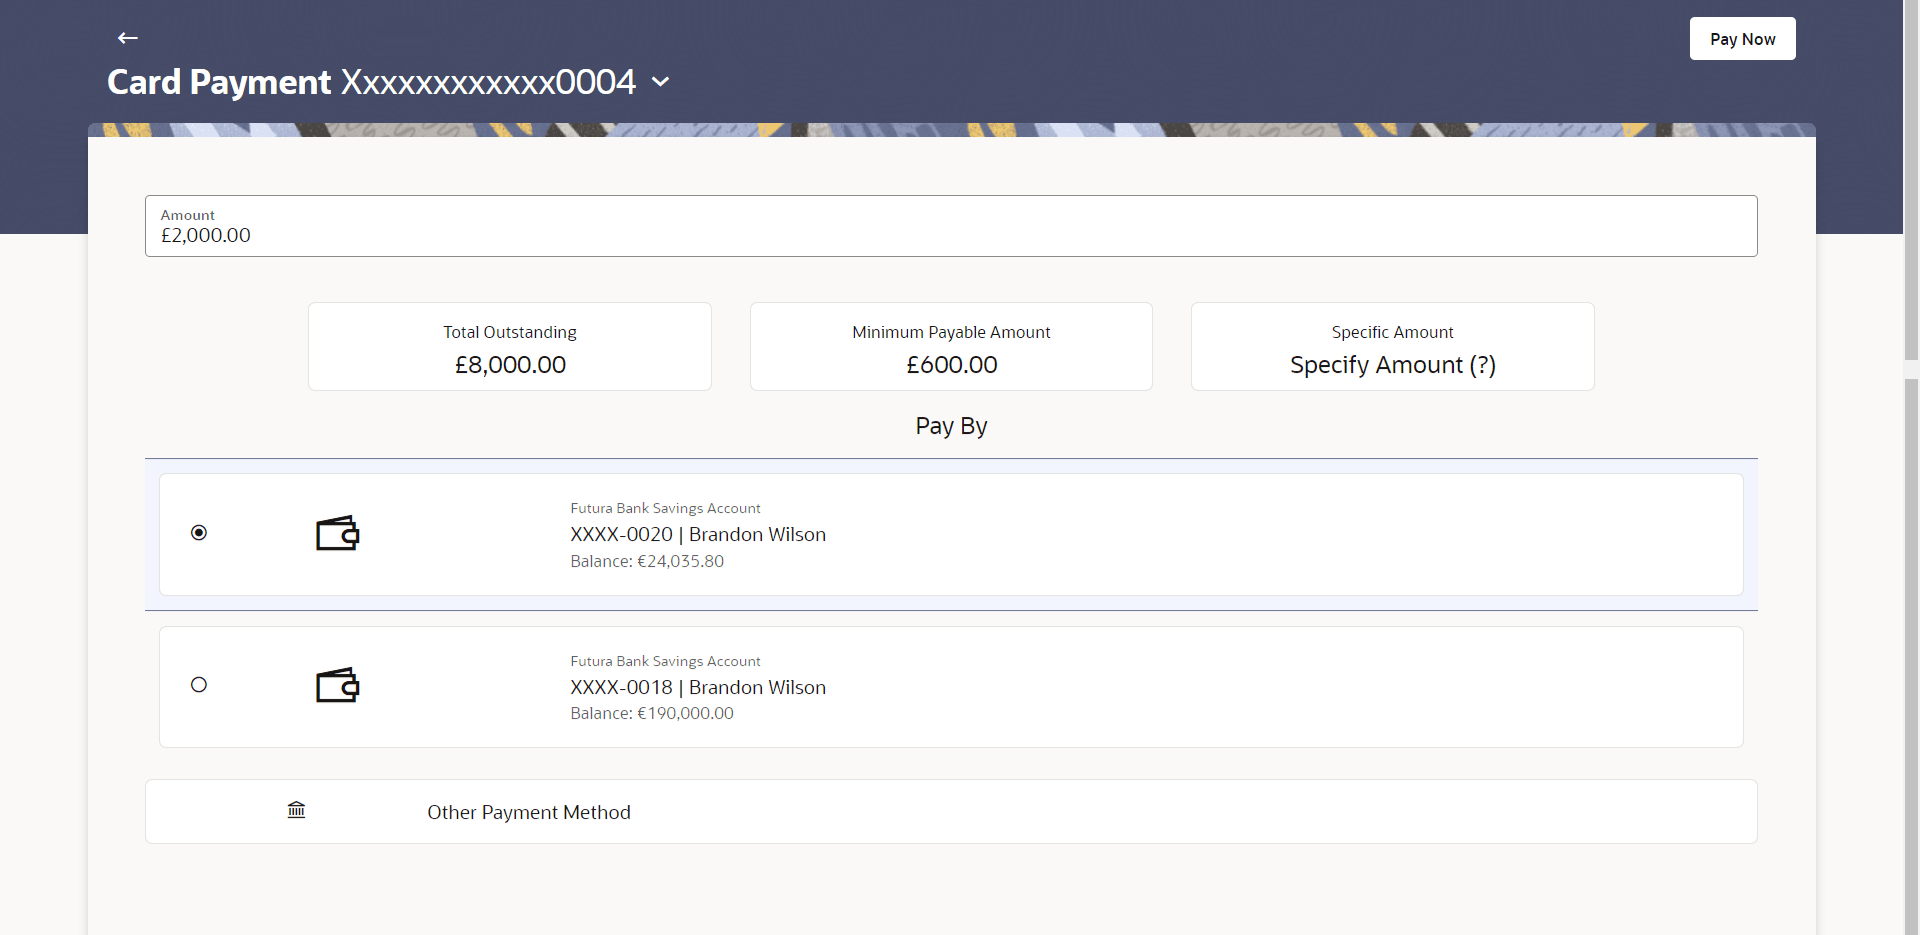
Task: Click the Card Payment heading text
Action: coord(219,82)
